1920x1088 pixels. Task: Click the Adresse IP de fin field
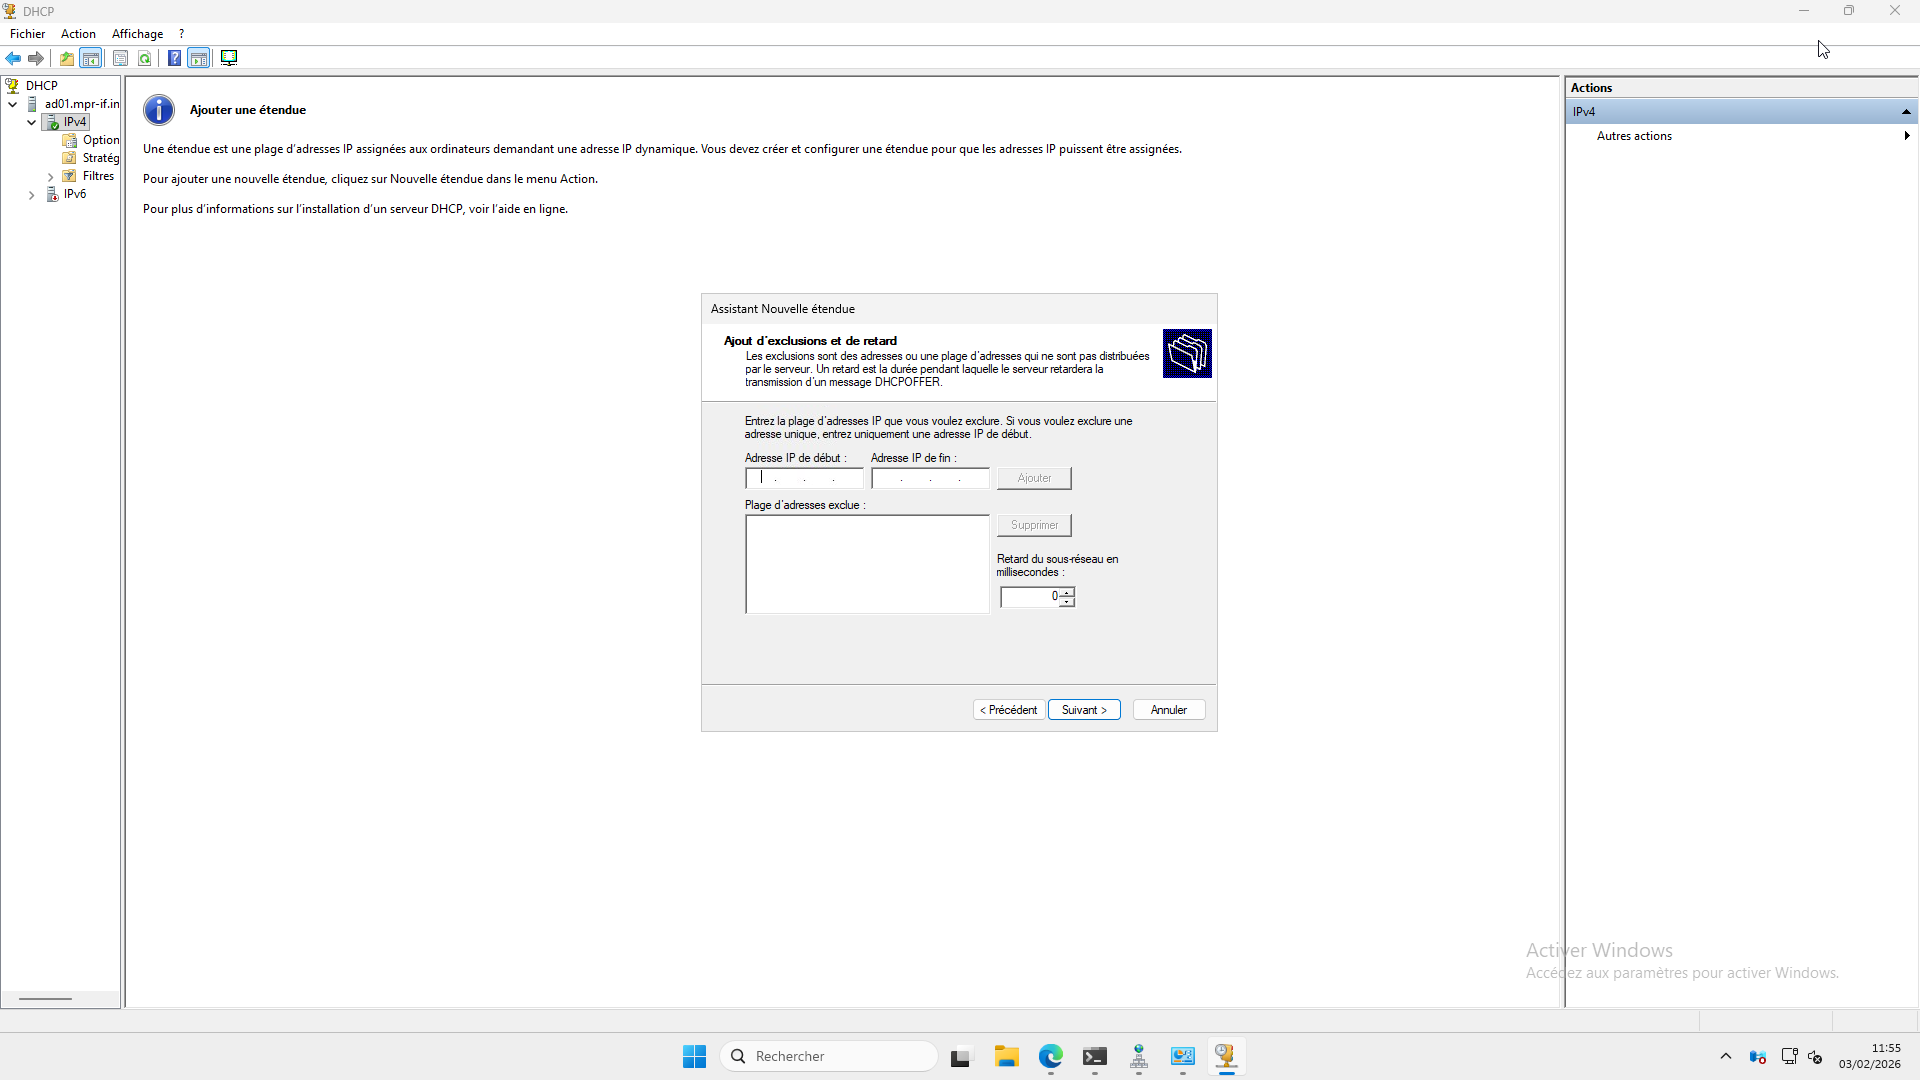[929, 479]
